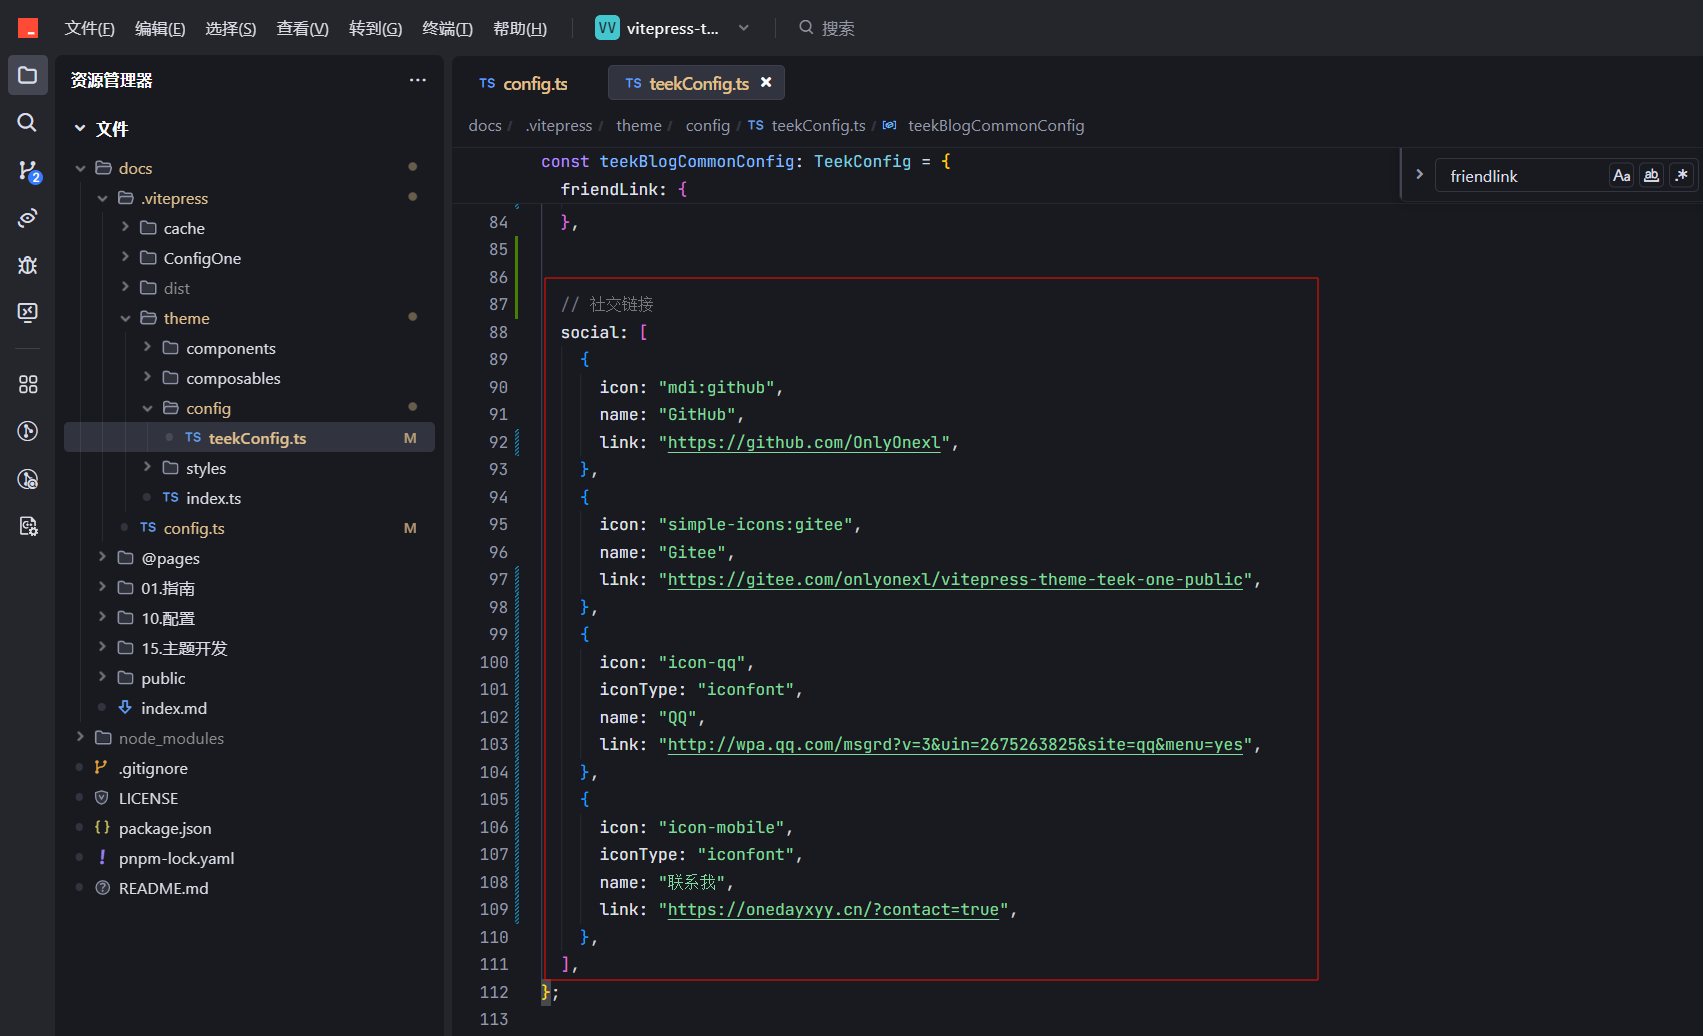Expand the ConfigOne folder

[x=125, y=258]
